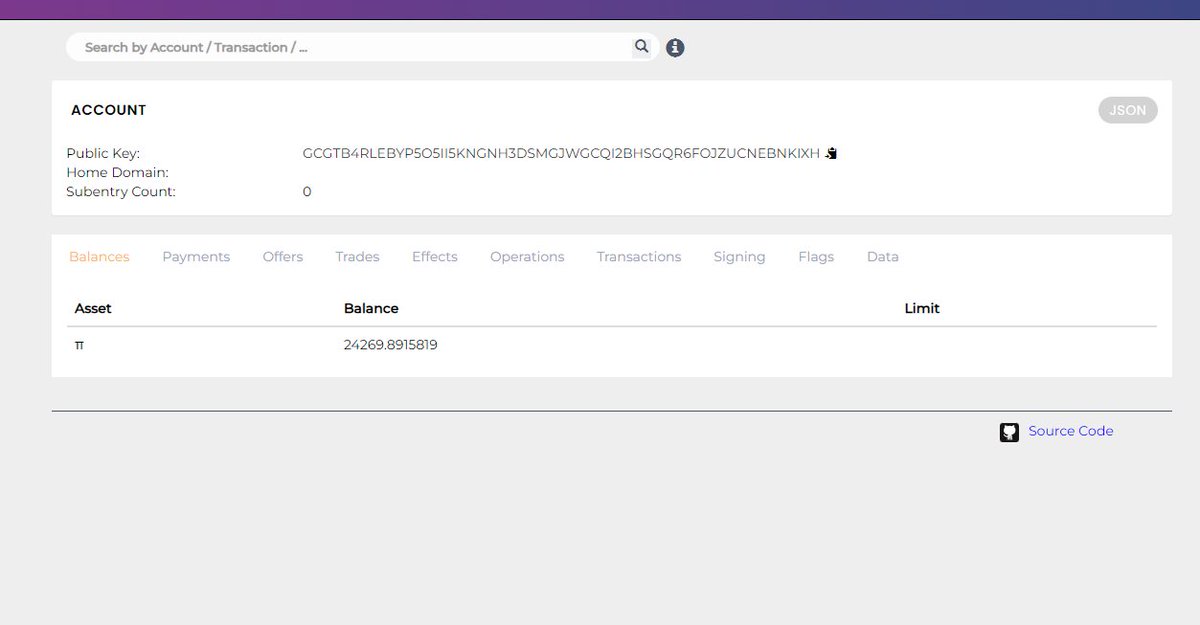Click the Balance column header
Screen dimensions: 1200x625
pyautogui.click(x=371, y=308)
